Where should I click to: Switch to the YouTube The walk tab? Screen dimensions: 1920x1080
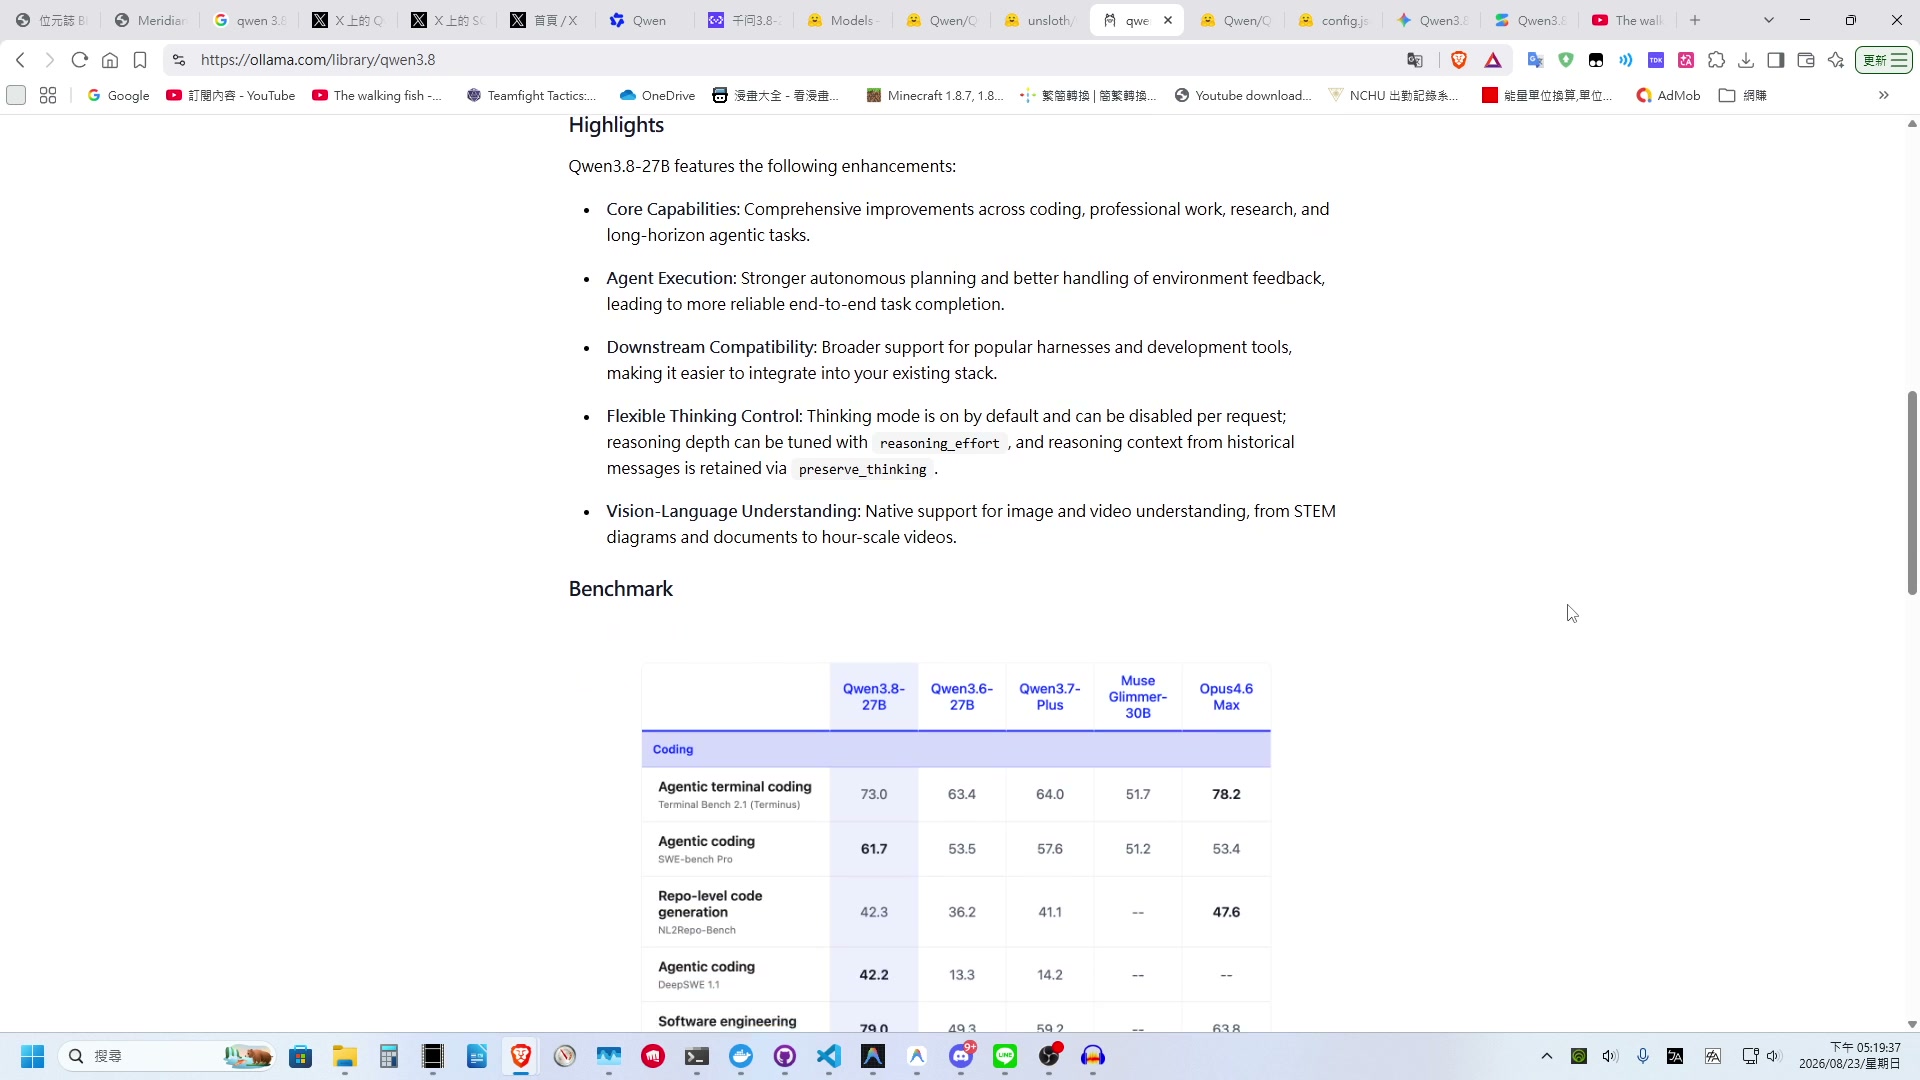[1629, 20]
